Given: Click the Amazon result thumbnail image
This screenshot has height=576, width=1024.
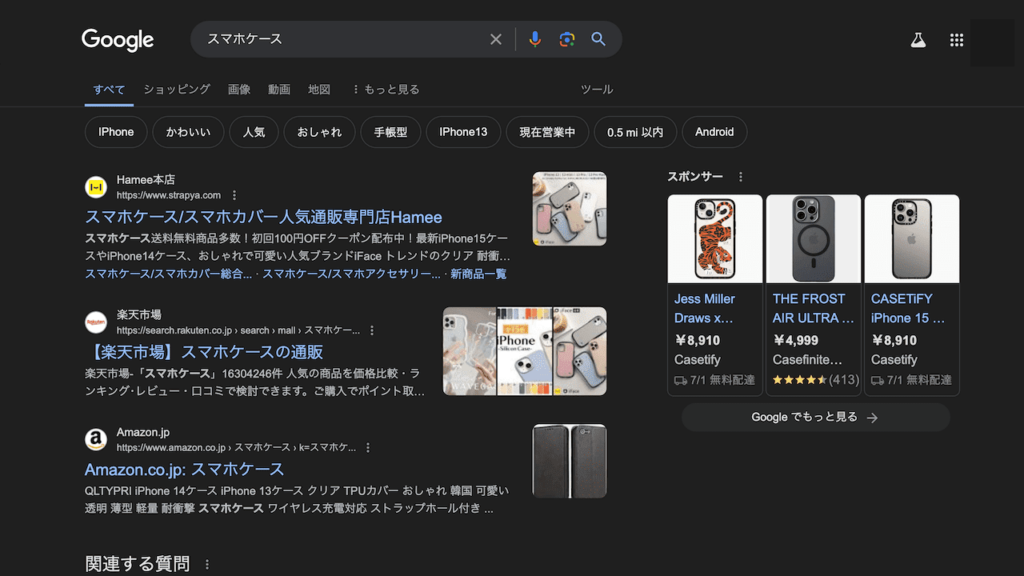Looking at the screenshot, I should pos(569,461).
